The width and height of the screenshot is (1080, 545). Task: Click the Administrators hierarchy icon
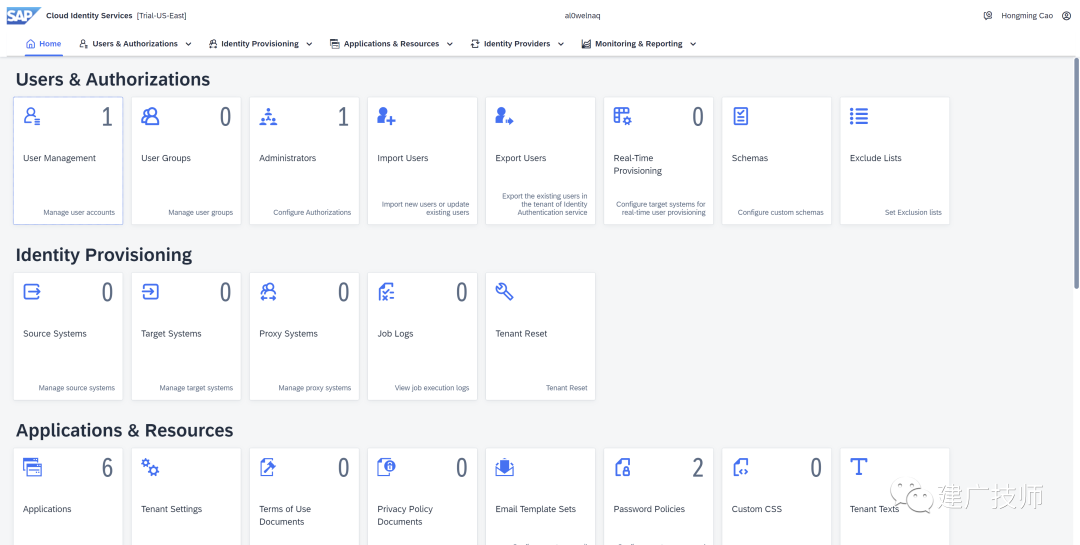(x=268, y=116)
